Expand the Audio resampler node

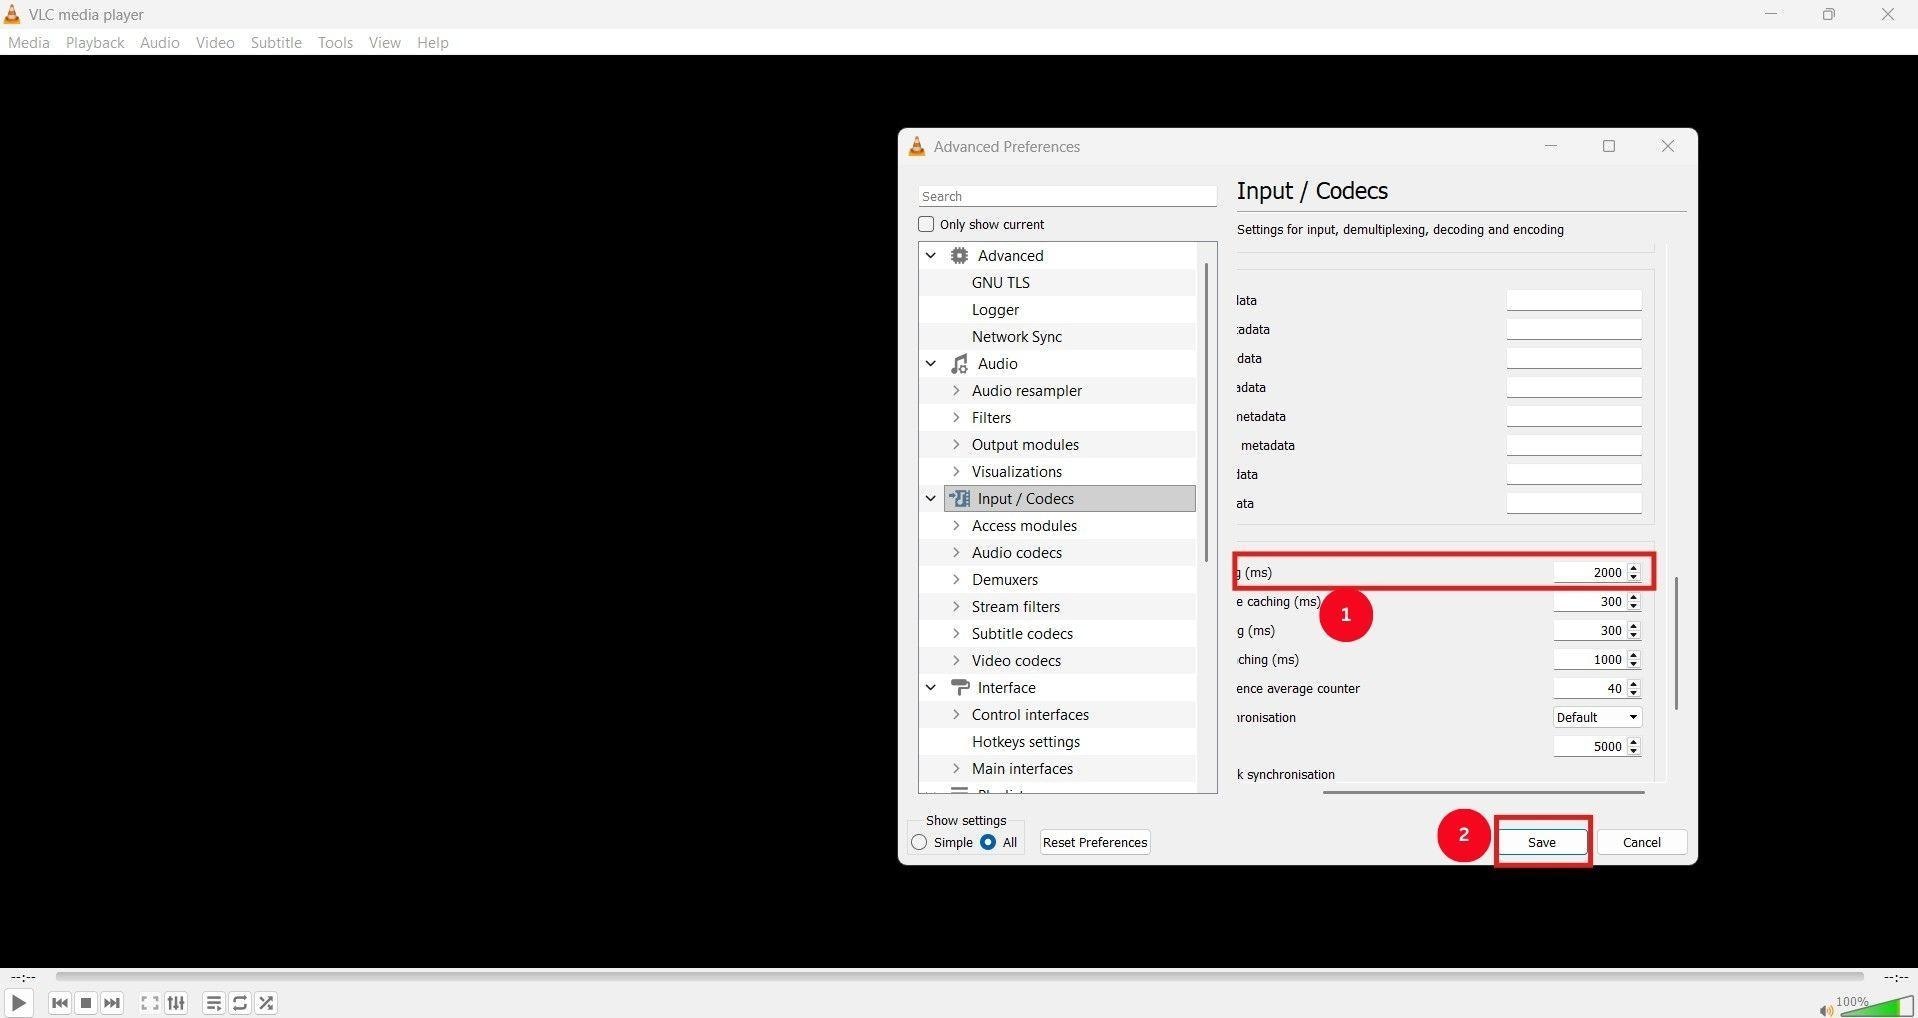(956, 391)
